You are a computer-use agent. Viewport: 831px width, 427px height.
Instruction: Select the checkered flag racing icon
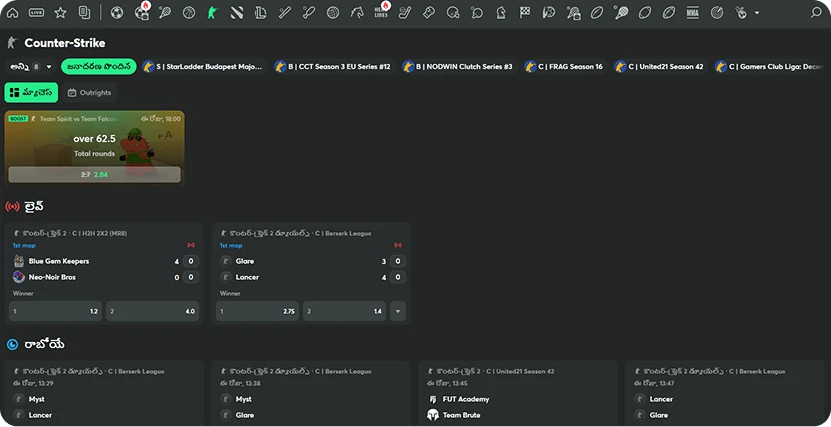(525, 13)
